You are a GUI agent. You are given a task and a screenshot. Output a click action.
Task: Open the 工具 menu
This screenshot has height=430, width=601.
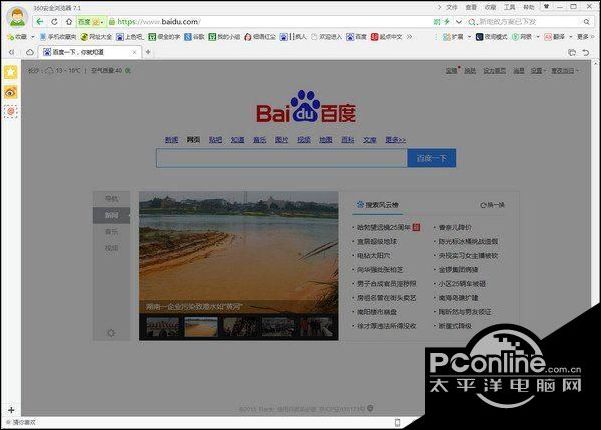pyautogui.click(x=509, y=7)
